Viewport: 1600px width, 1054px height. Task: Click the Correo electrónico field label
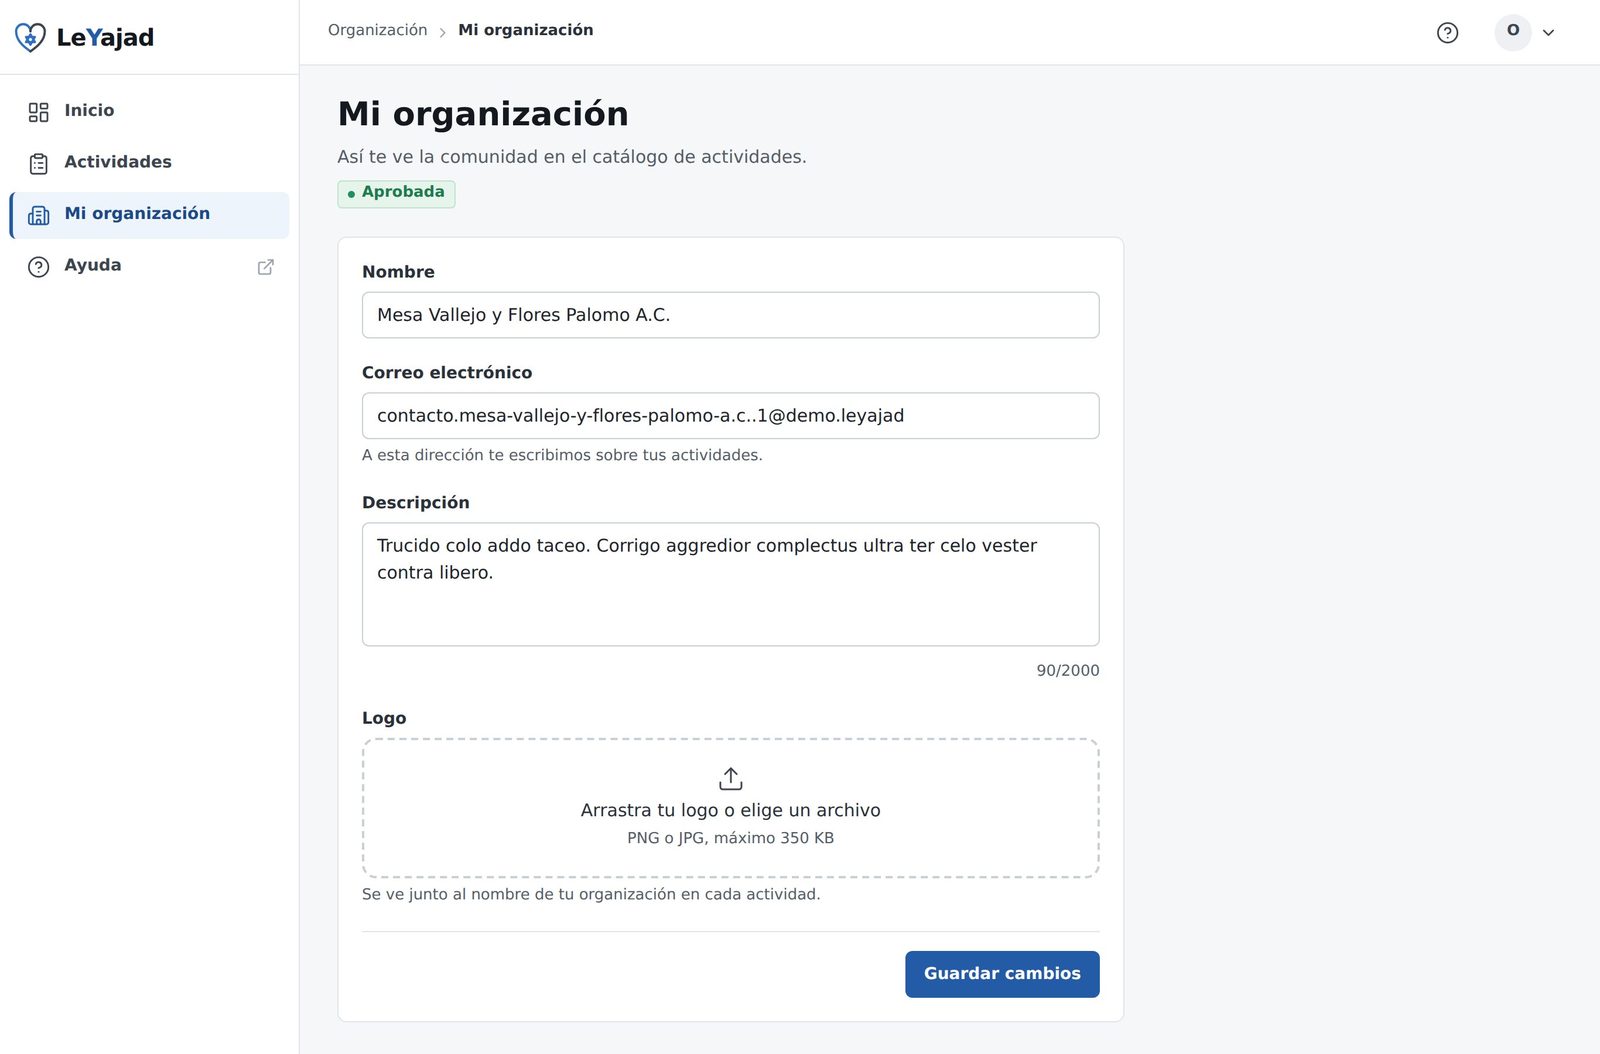click(x=447, y=373)
